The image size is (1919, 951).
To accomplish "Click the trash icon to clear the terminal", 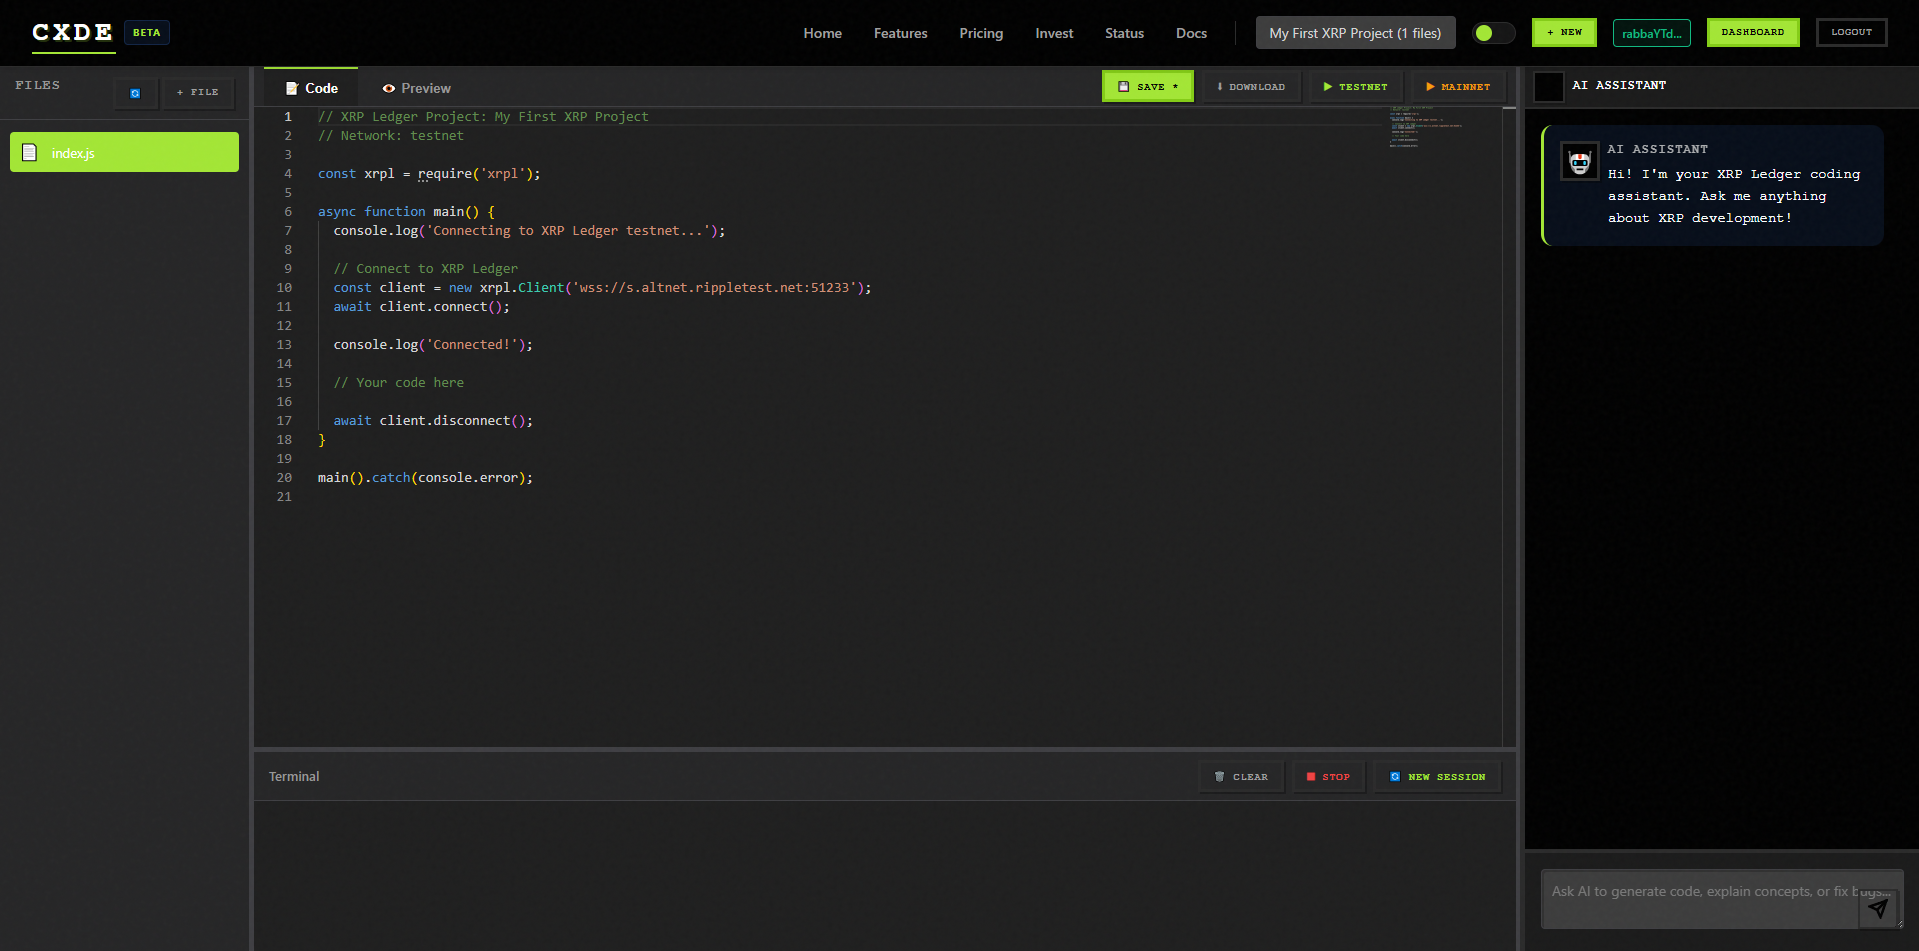I will point(1219,776).
